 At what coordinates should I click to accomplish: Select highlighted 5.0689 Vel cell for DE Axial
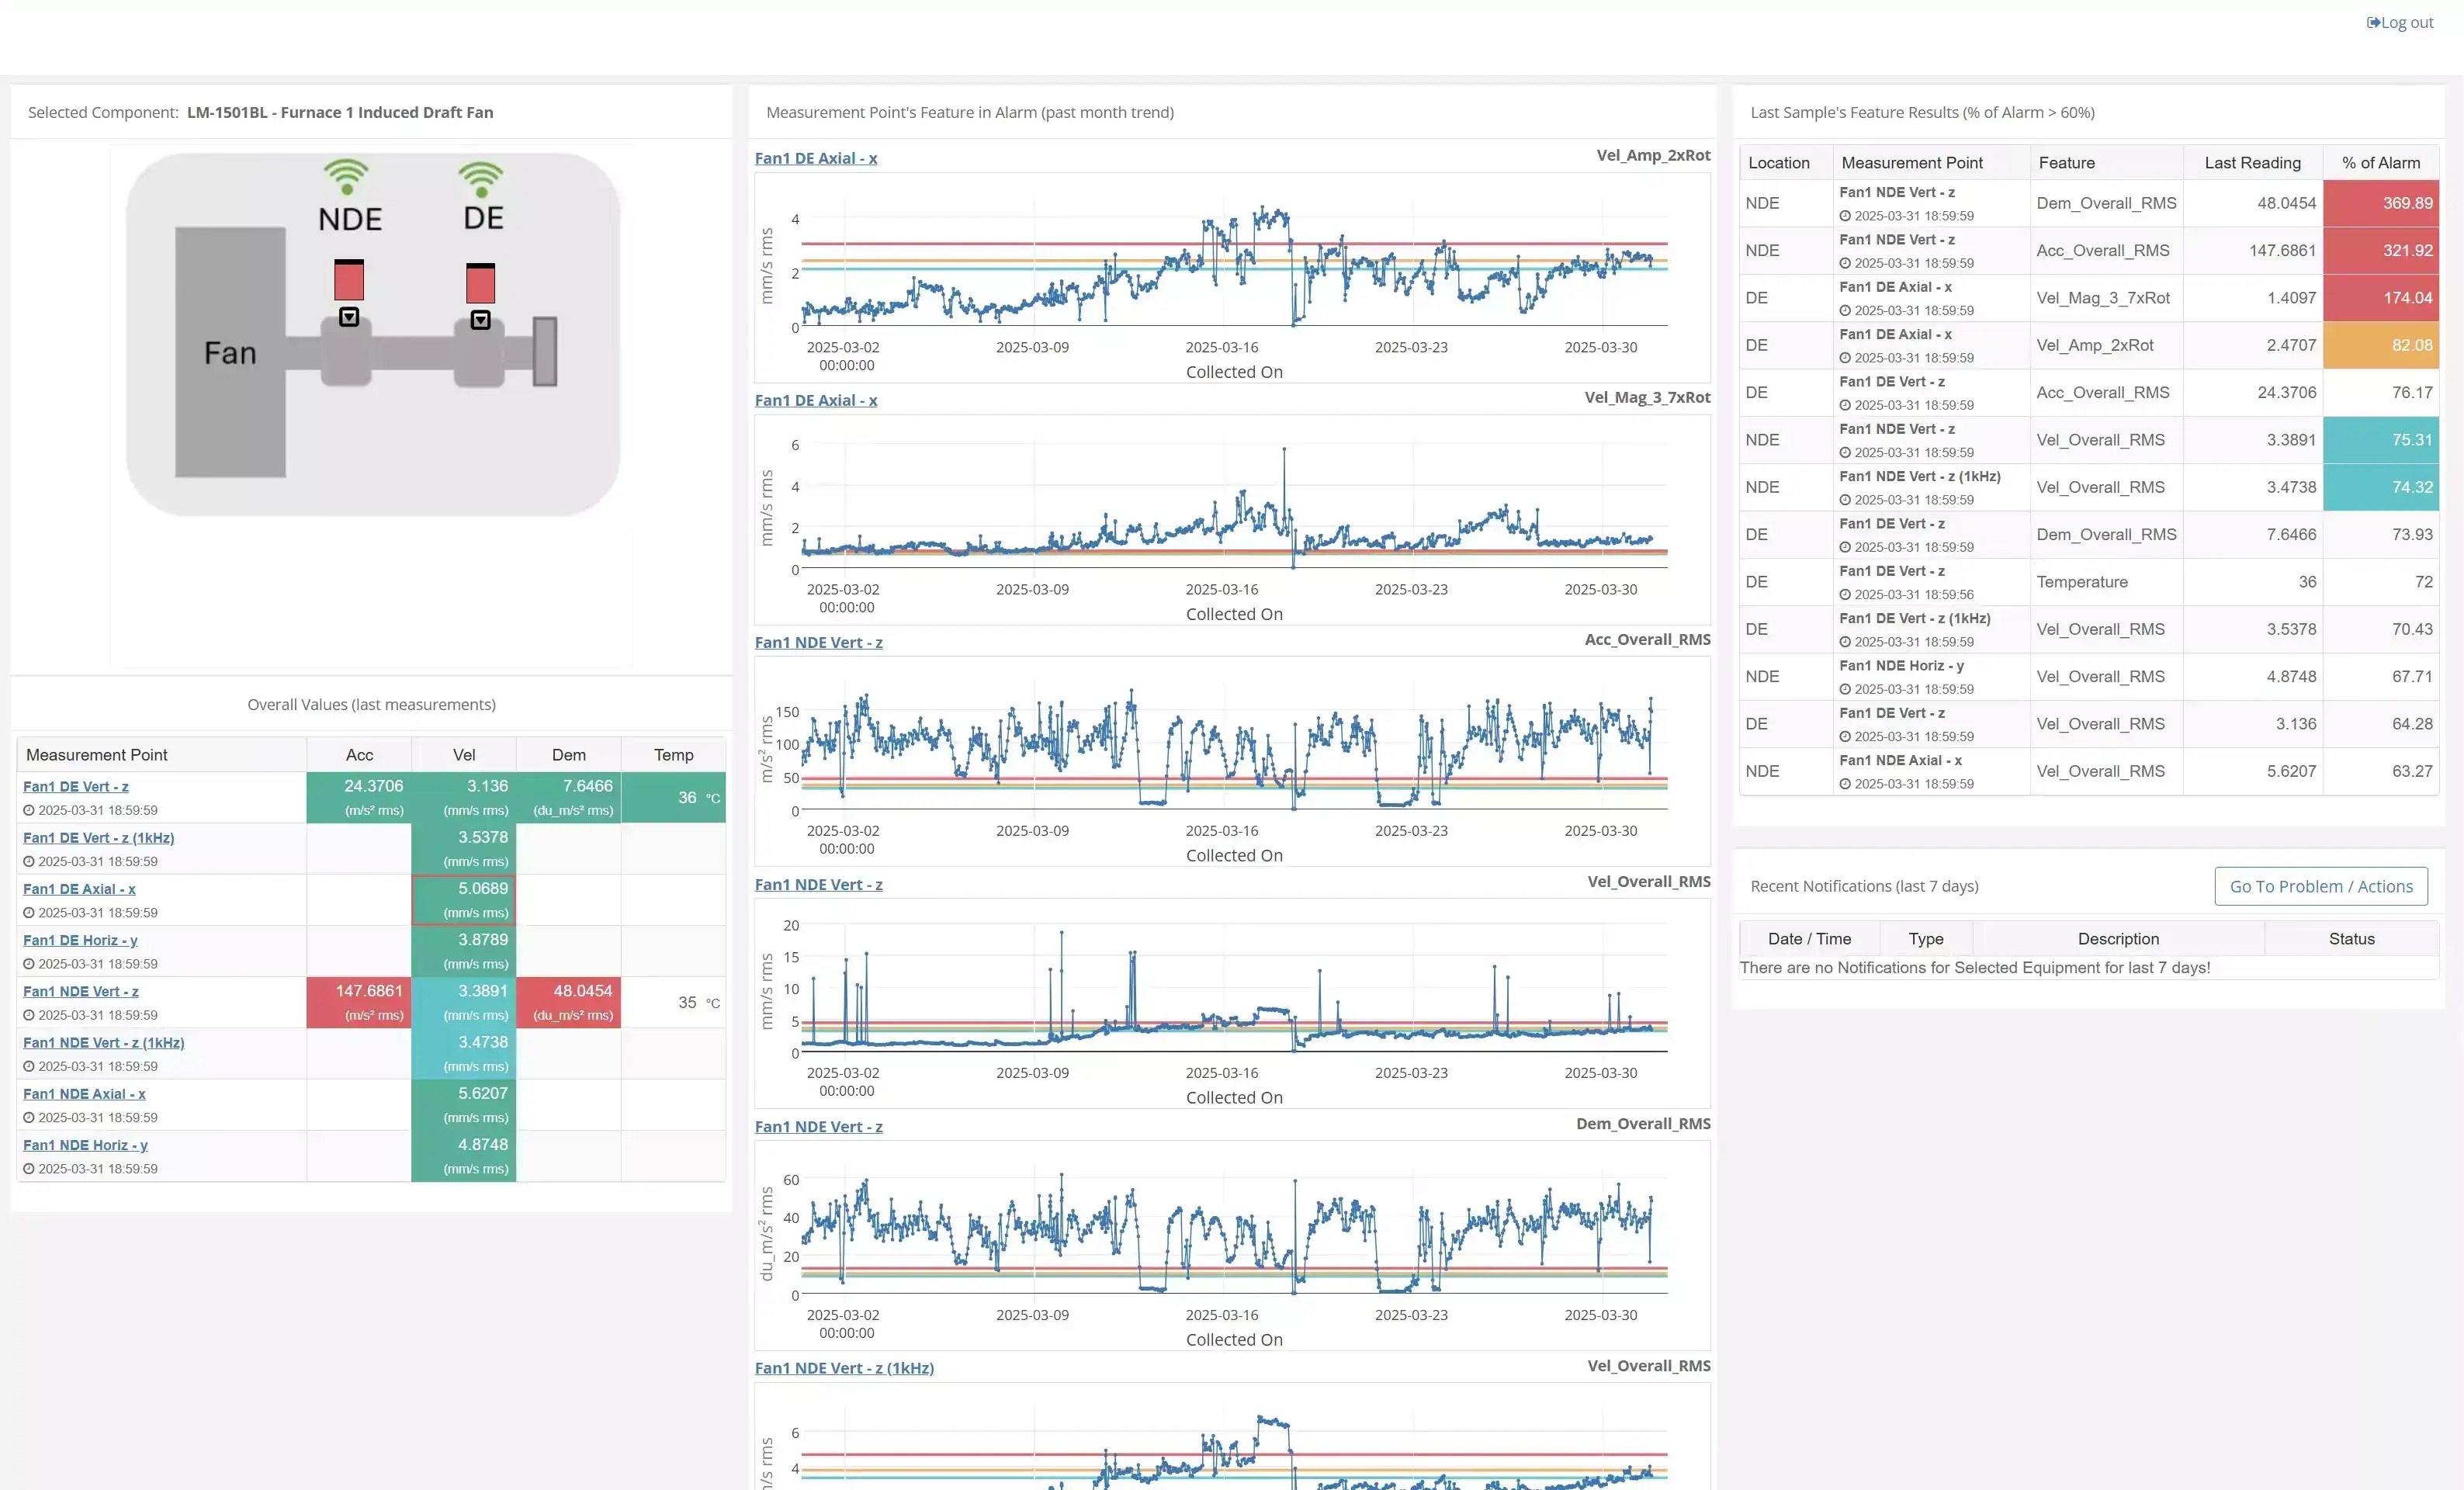[464, 900]
